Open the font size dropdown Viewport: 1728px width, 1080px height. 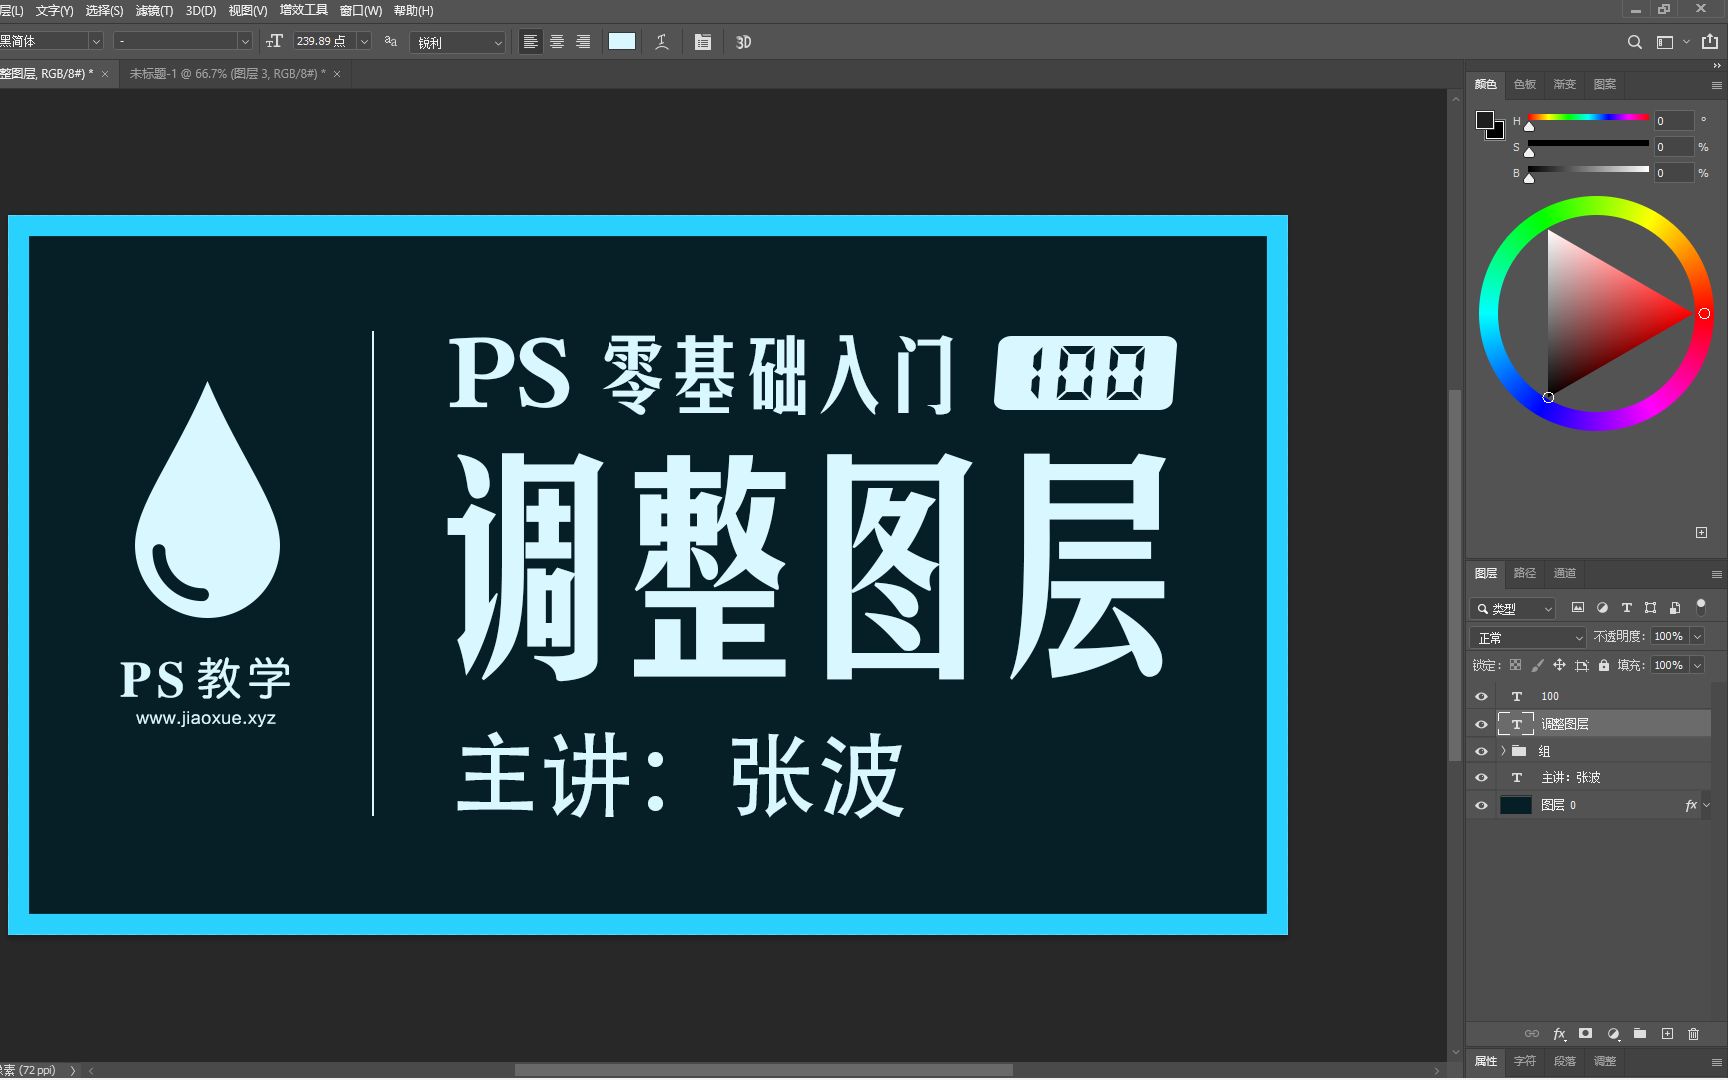coord(364,41)
